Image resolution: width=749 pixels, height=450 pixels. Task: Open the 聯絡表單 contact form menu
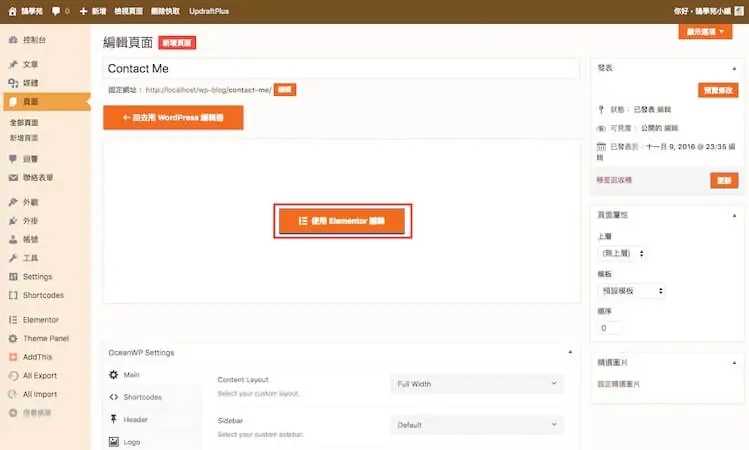pyautogui.click(x=32, y=177)
